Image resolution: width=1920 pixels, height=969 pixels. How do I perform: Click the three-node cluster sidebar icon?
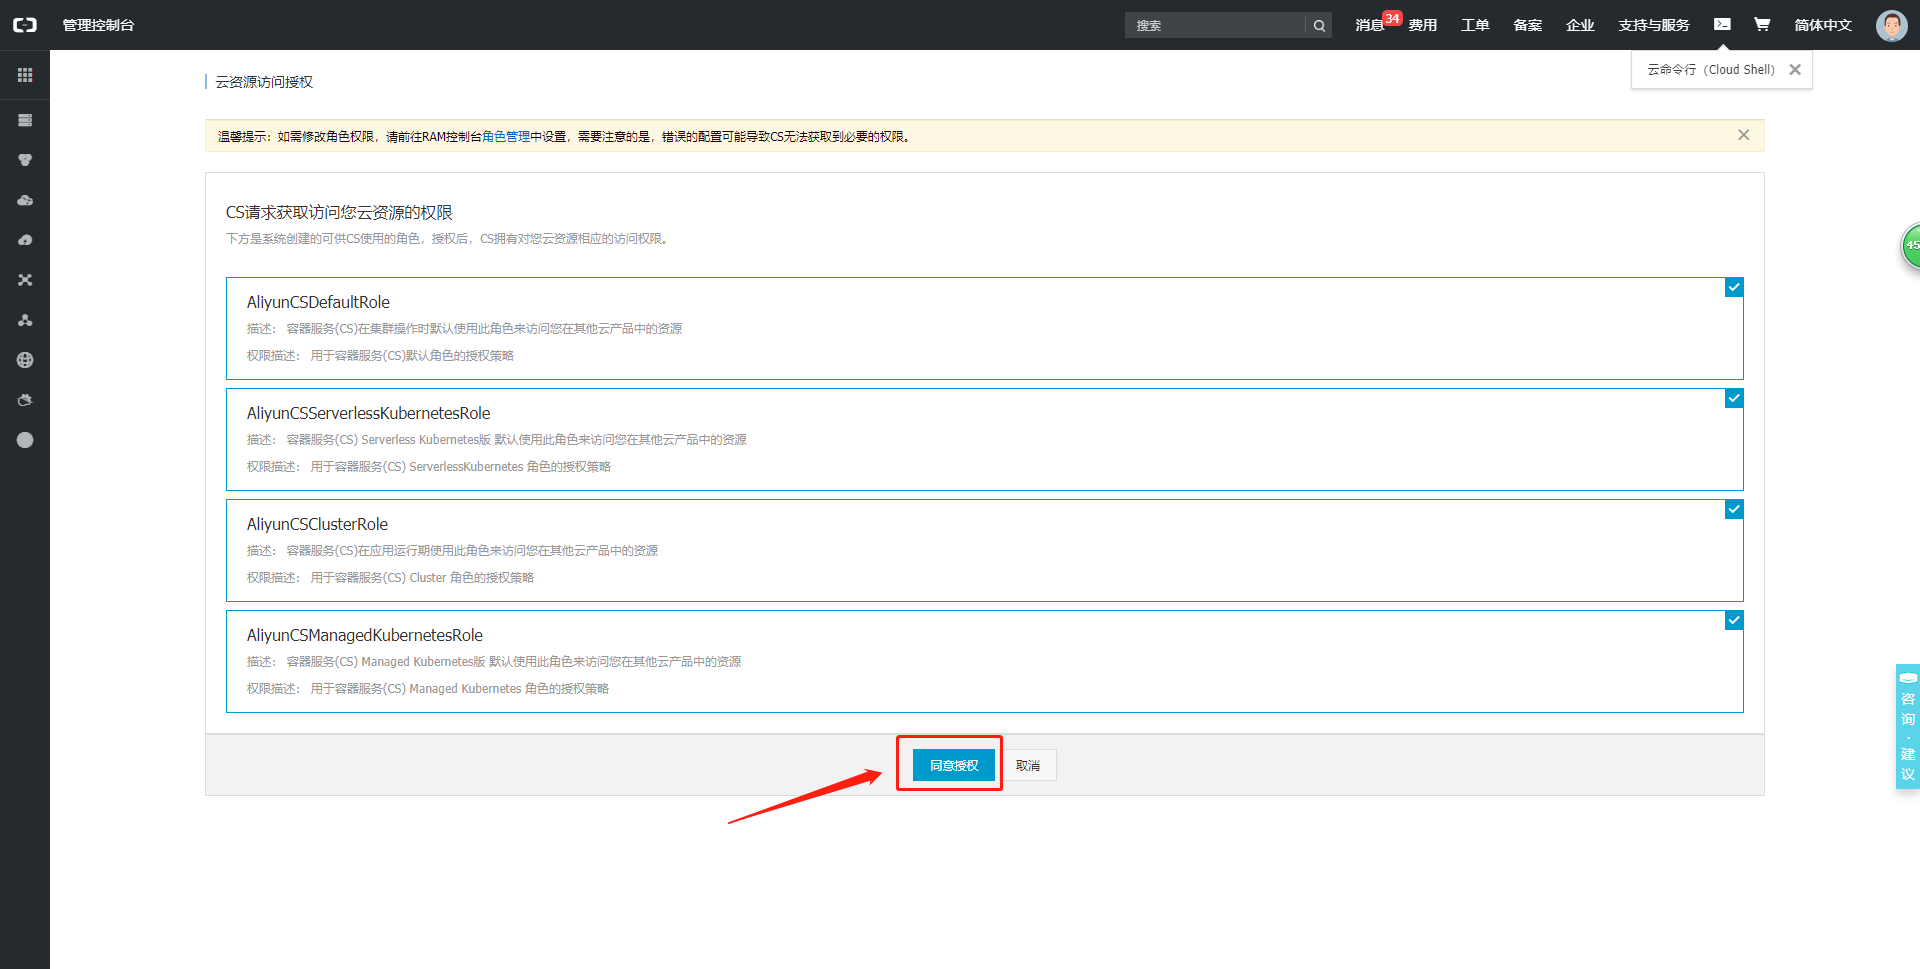click(x=25, y=320)
